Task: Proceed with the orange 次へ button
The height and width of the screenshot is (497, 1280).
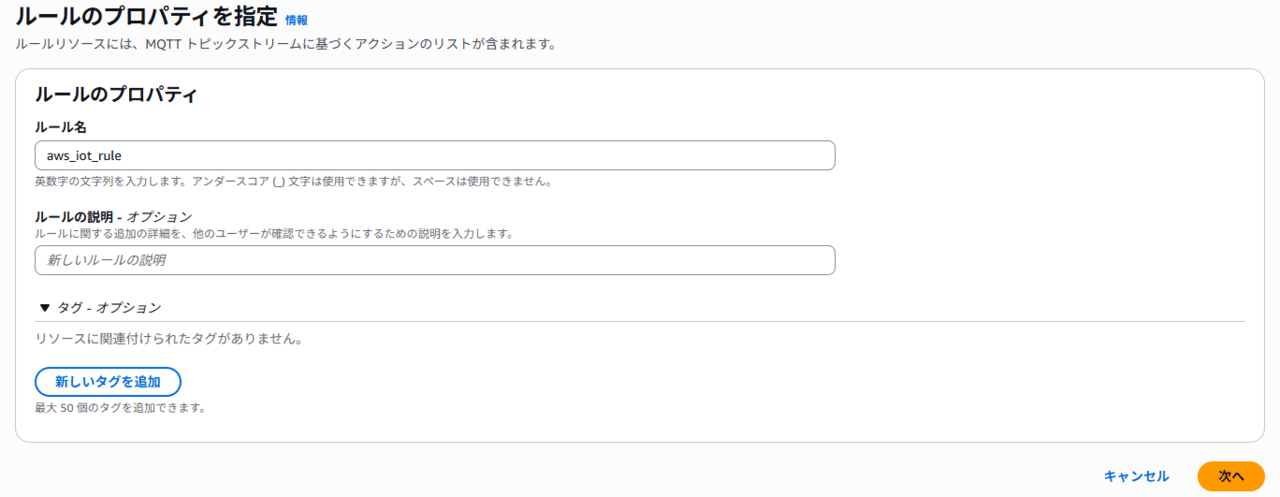Action: click(1230, 476)
